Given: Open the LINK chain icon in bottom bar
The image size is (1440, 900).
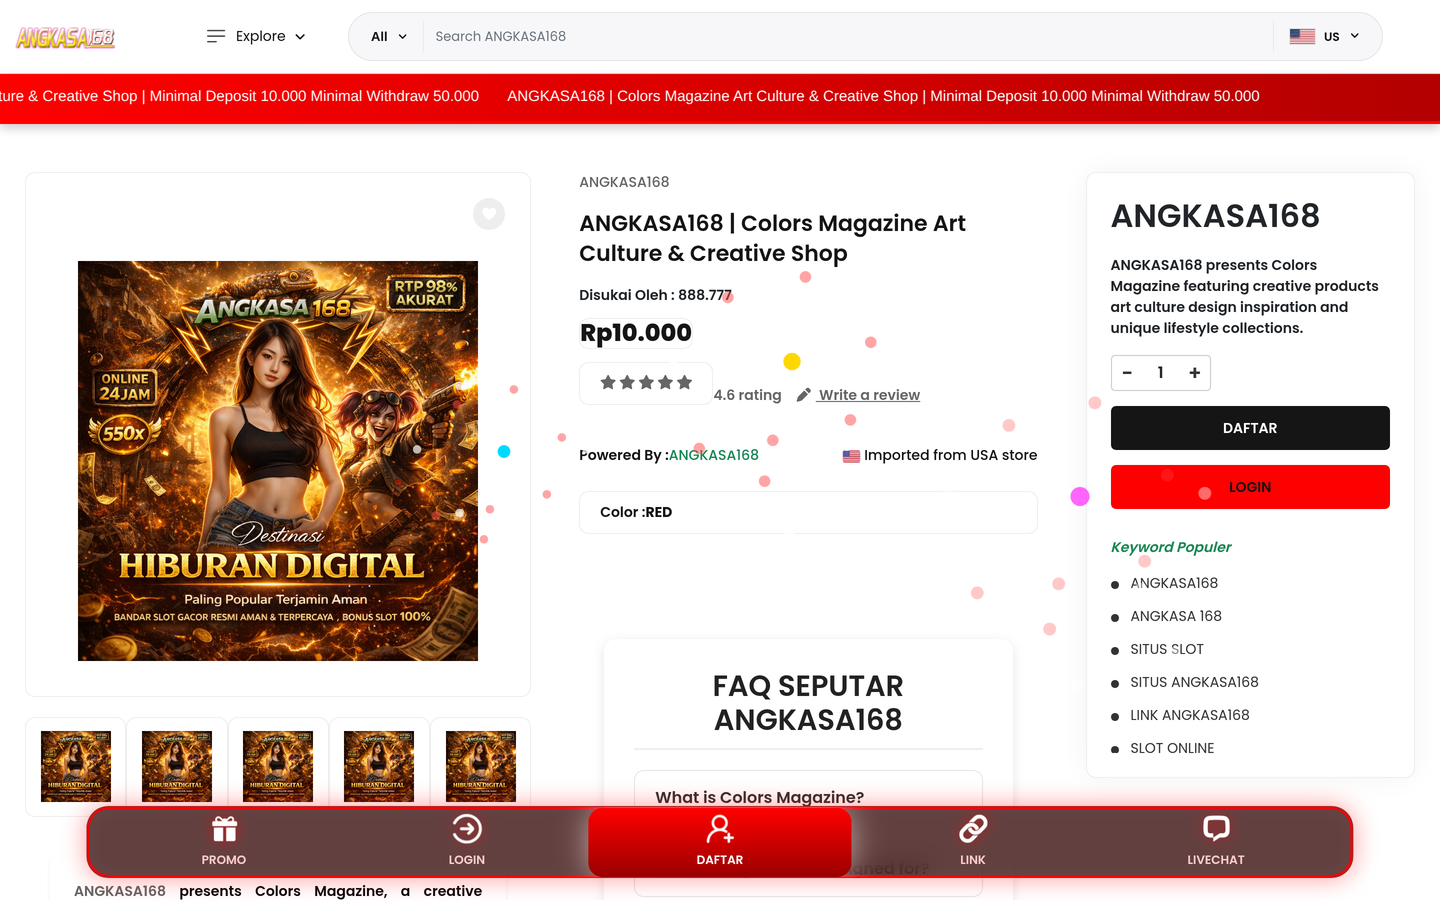Looking at the screenshot, I should coord(973,829).
